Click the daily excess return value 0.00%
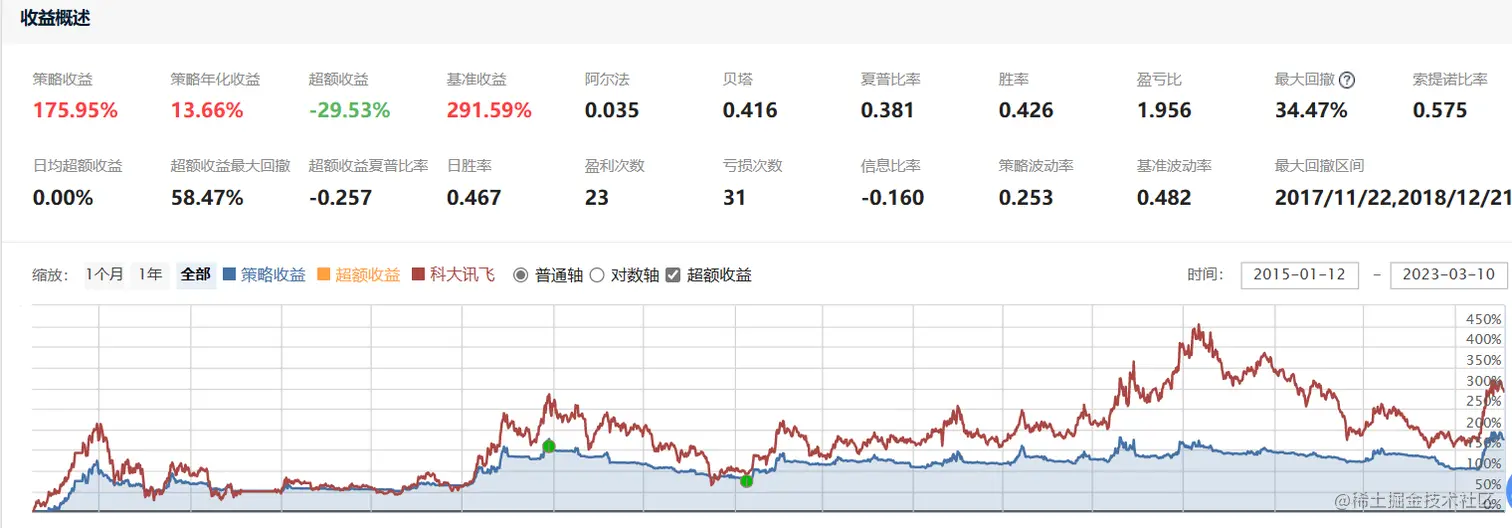 [x=63, y=197]
